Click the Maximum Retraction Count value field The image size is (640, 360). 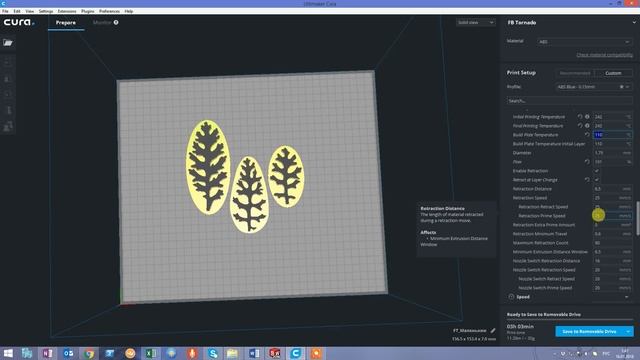click(x=612, y=243)
